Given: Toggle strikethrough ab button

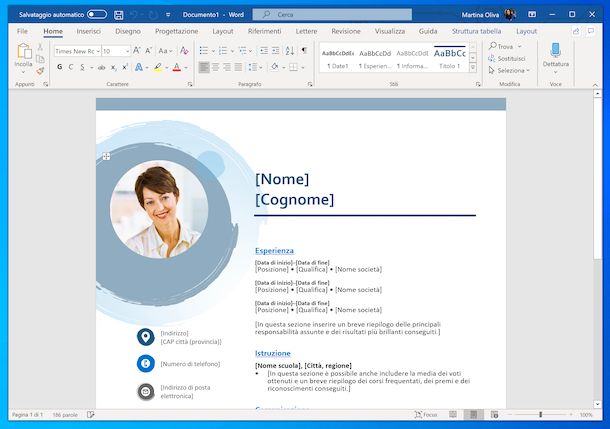Looking at the screenshot, I should pyautogui.click(x=102, y=67).
